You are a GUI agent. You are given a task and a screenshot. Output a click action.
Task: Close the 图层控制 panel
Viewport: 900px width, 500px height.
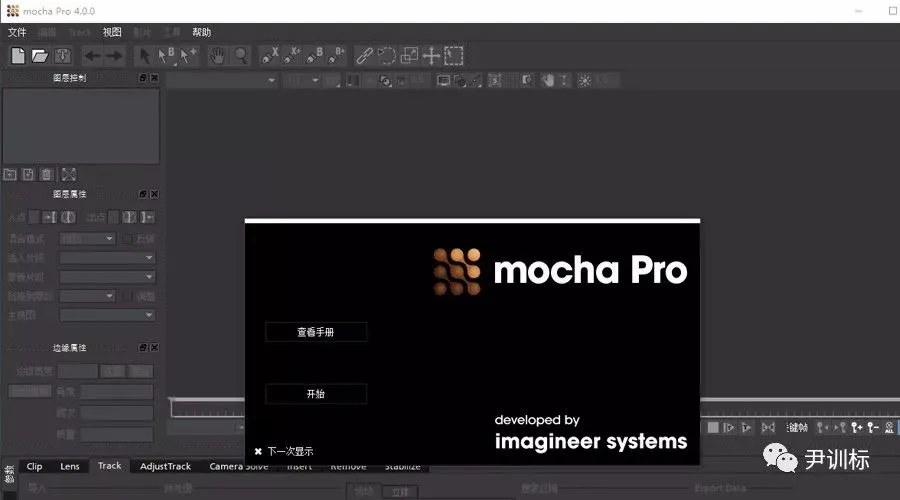154,77
